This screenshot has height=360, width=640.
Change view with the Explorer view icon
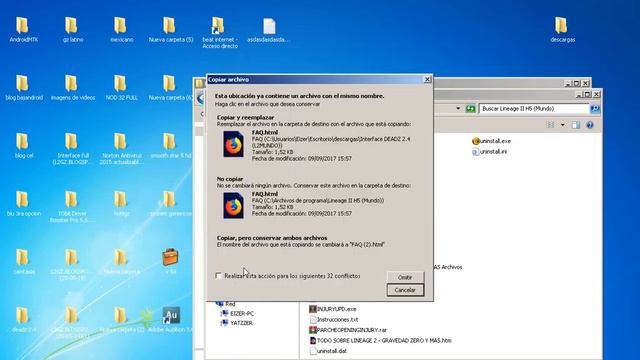tap(550, 125)
